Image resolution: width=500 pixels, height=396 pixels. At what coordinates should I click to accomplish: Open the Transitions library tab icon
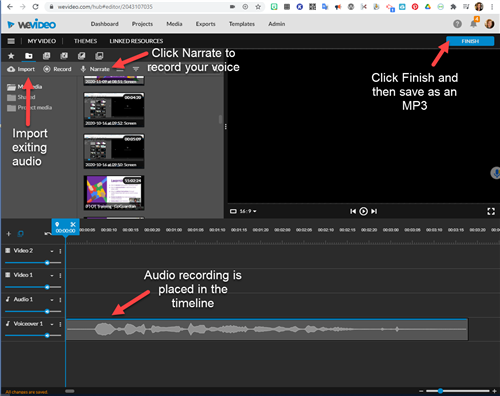[81, 56]
